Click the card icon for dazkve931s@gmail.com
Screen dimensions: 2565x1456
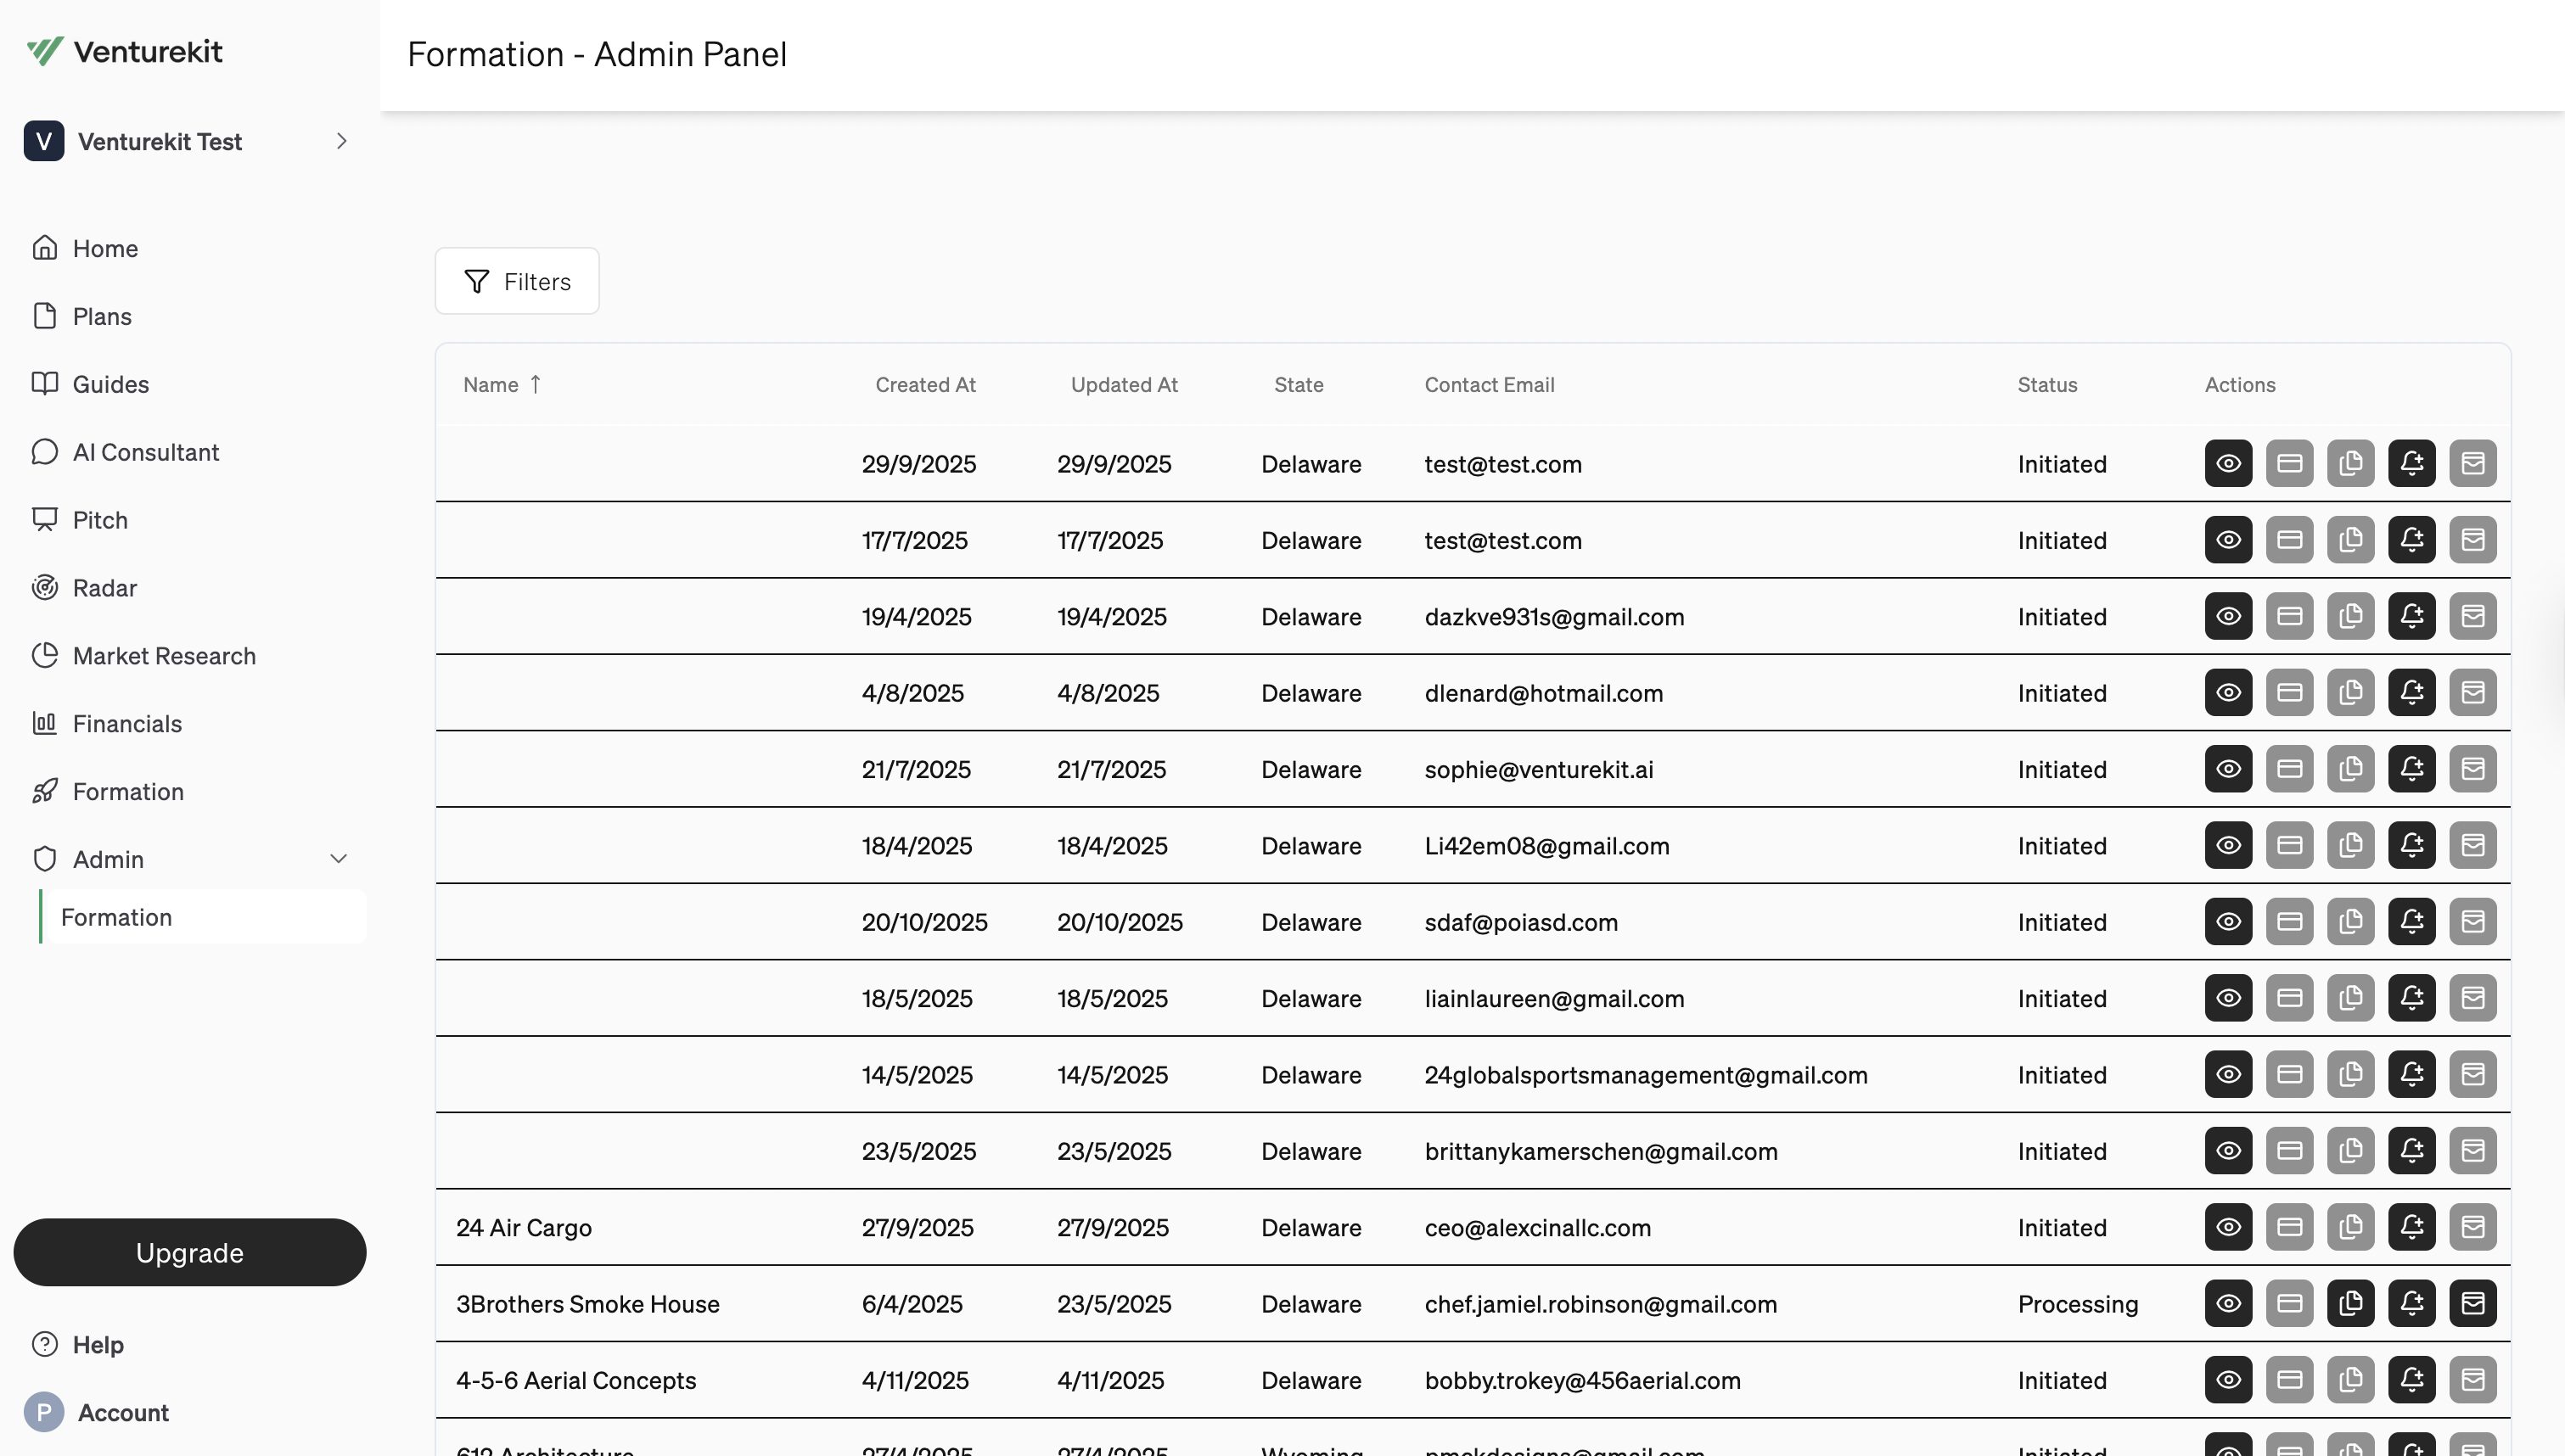tap(2290, 616)
